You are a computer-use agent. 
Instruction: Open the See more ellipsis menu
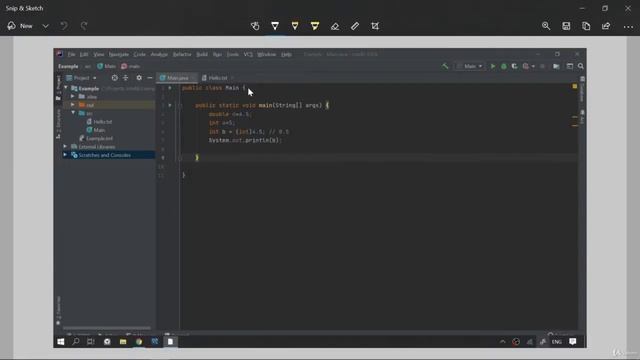click(628, 27)
